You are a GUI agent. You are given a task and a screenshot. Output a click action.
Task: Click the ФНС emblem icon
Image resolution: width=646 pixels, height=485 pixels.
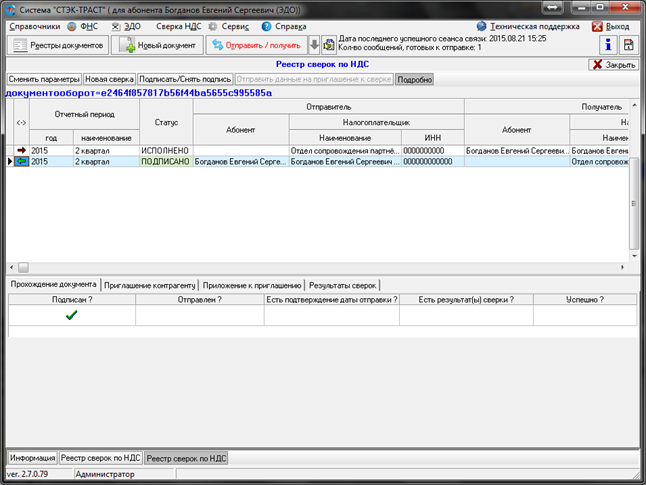pos(72,26)
